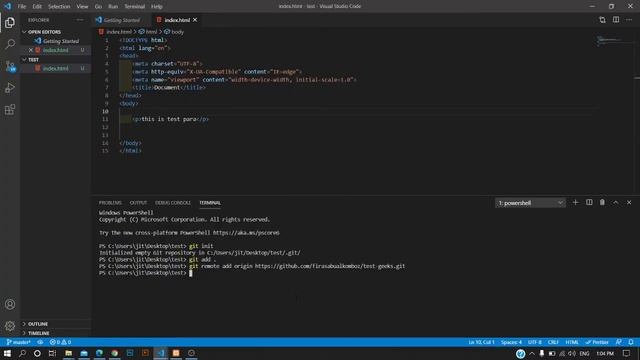The image size is (640, 360).
Task: Close the index.html editor tab
Action: click(195, 20)
